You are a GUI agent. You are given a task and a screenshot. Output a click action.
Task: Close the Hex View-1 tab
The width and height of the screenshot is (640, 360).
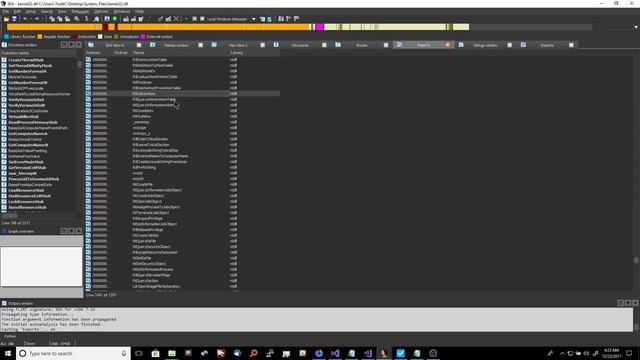pyautogui.click(x=262, y=45)
